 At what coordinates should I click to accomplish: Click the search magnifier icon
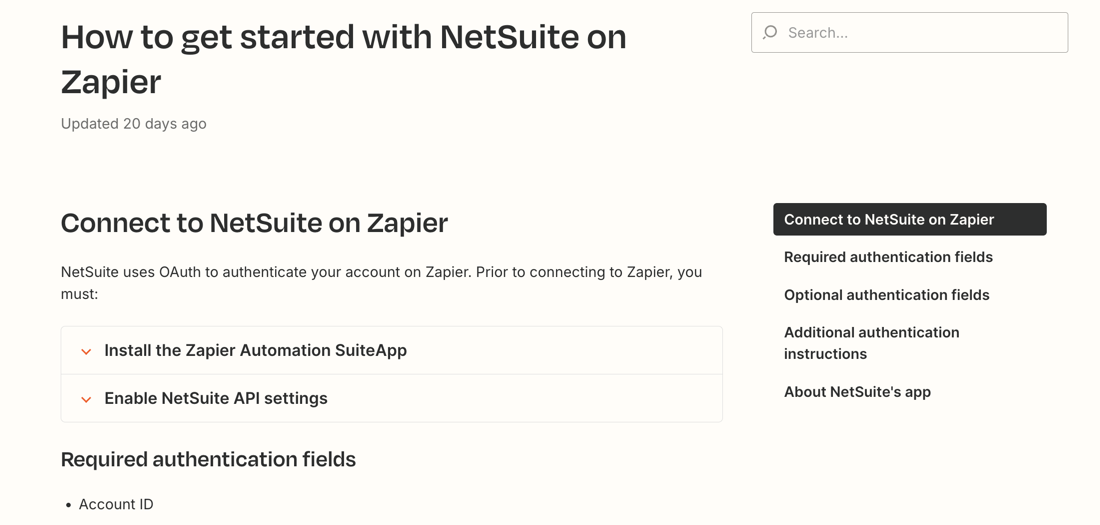coord(770,33)
